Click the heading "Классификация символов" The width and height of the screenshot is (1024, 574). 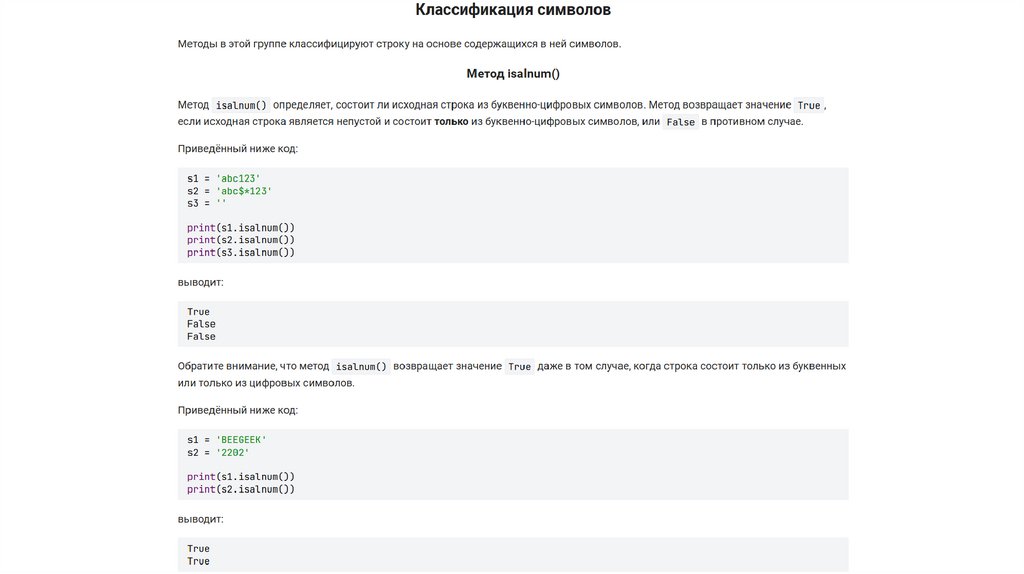512,10
